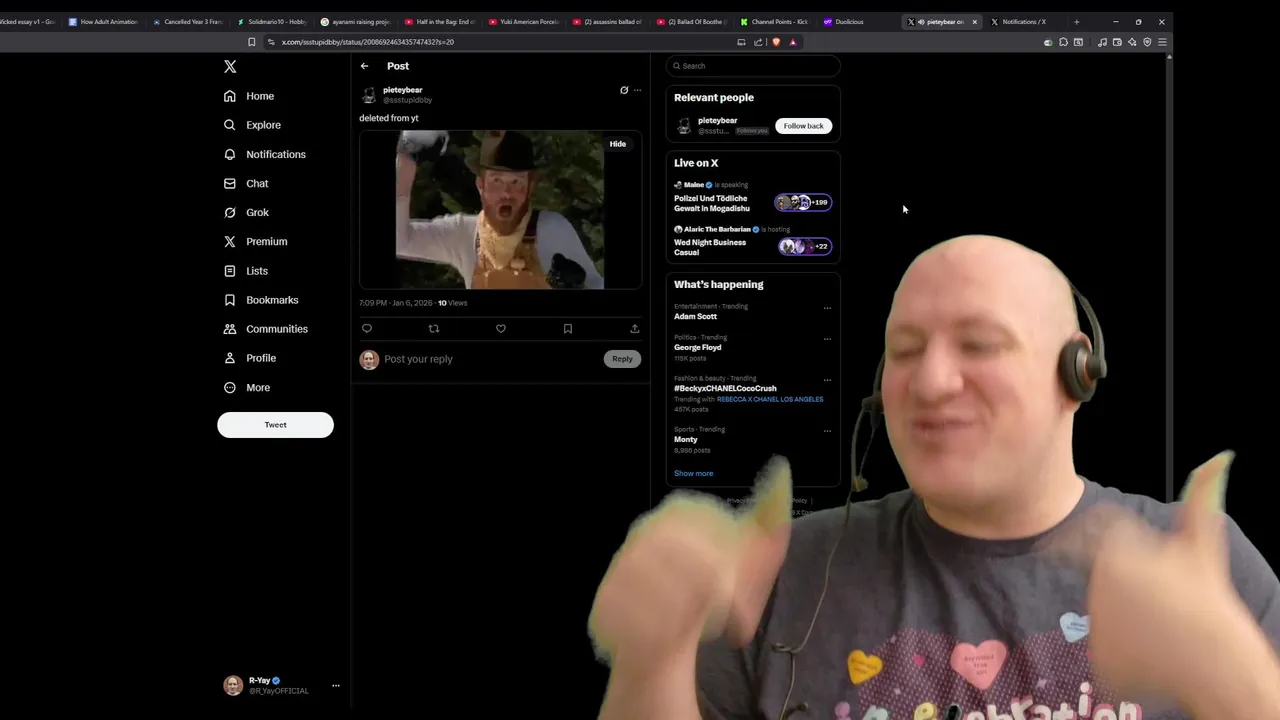1280x720 pixels.
Task: Open the X logo home link
Action: pyautogui.click(x=230, y=66)
